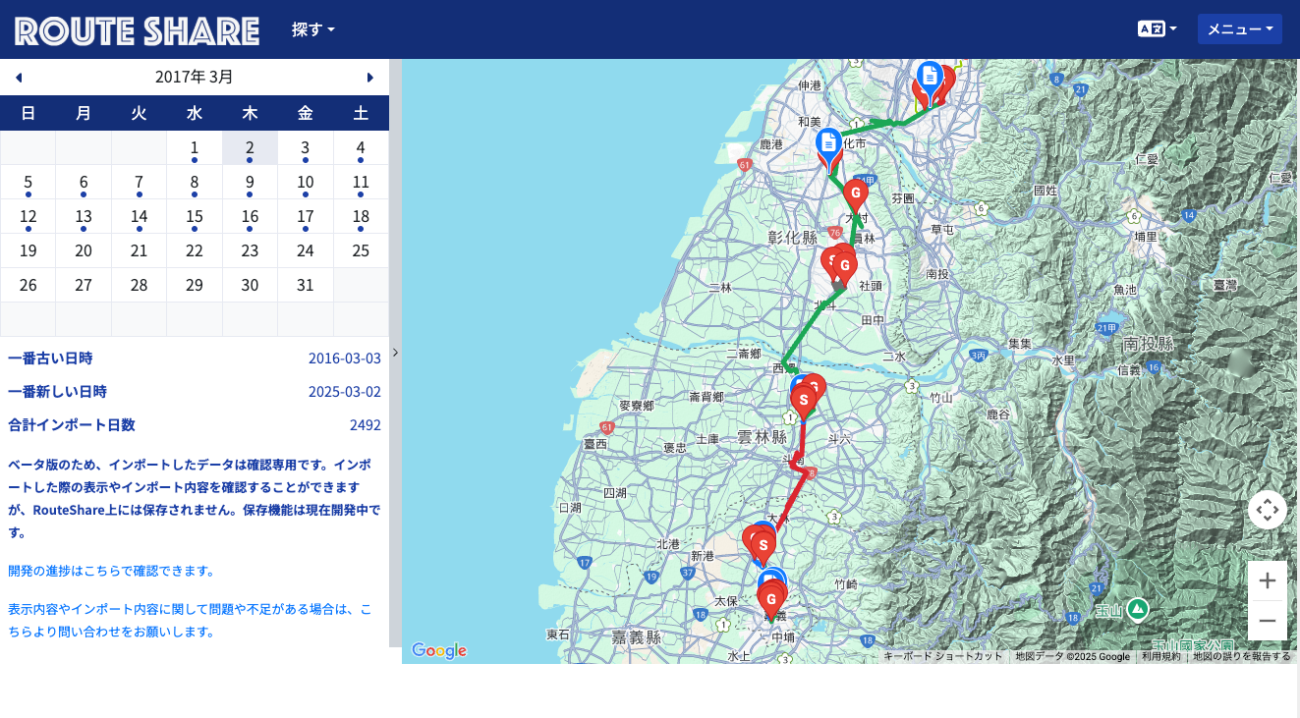The width and height of the screenshot is (1300, 718).
Task: Click the newest date value 2025-03-02
Action: tap(345, 391)
